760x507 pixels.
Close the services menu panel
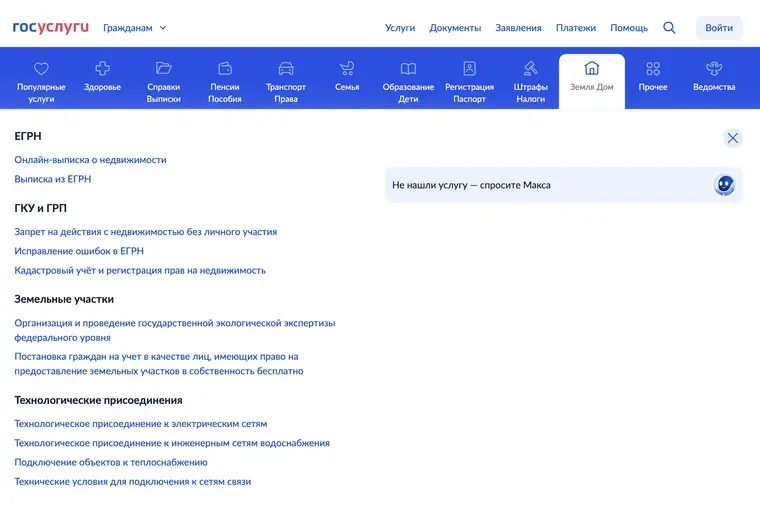click(x=733, y=138)
